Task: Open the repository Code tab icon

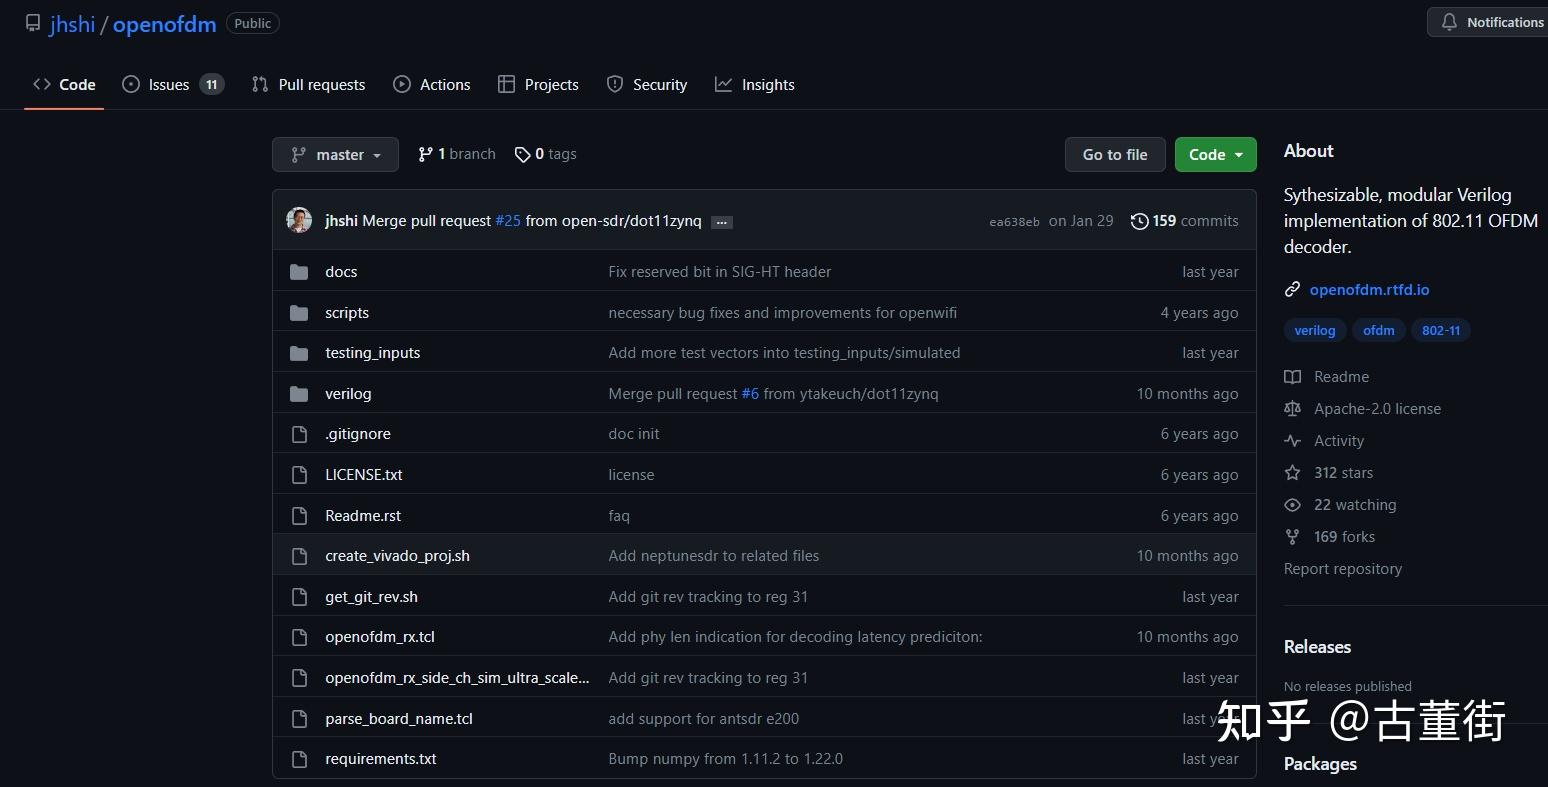Action: click(x=41, y=84)
